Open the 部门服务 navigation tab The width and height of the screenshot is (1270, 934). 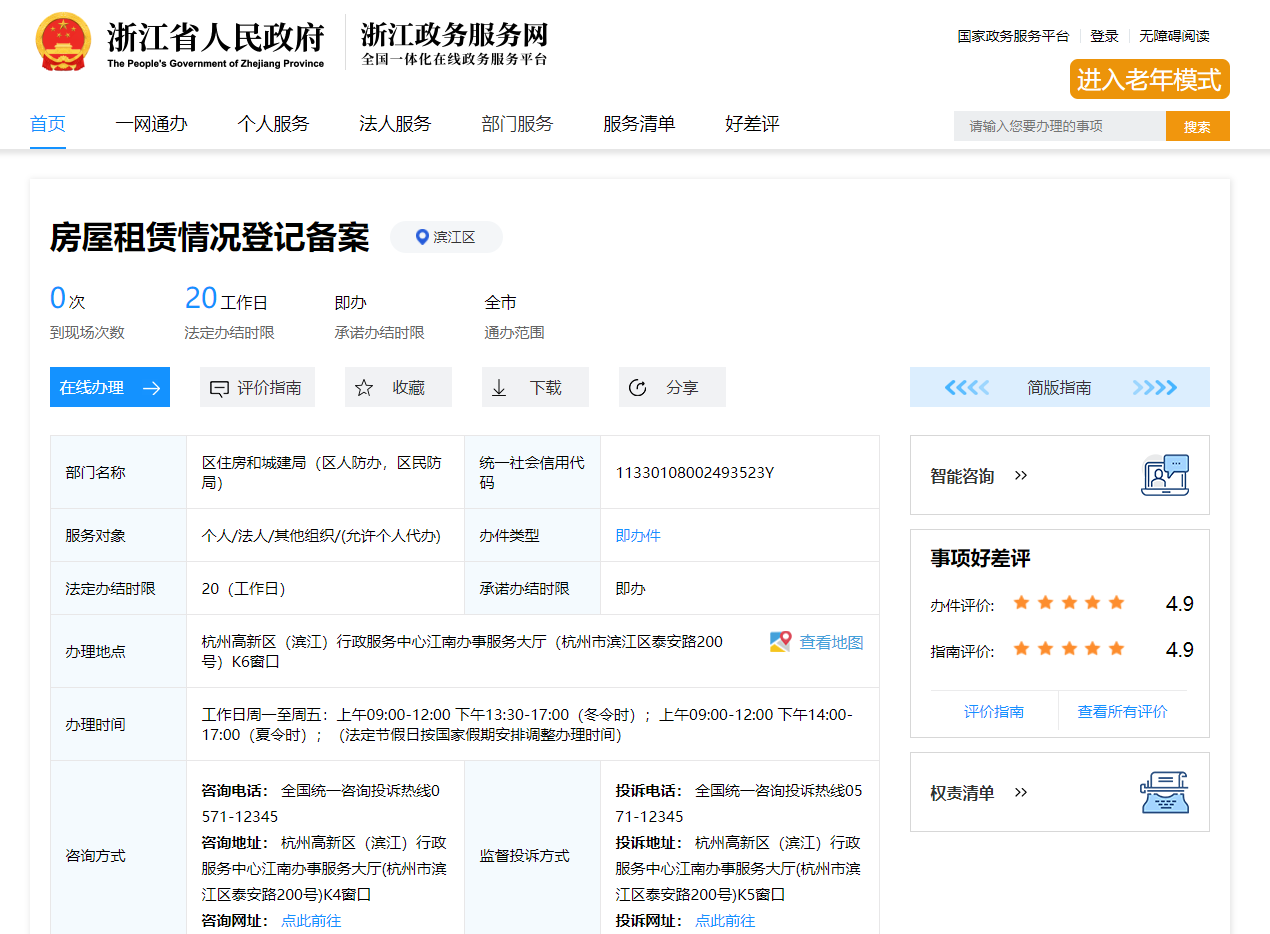(517, 124)
